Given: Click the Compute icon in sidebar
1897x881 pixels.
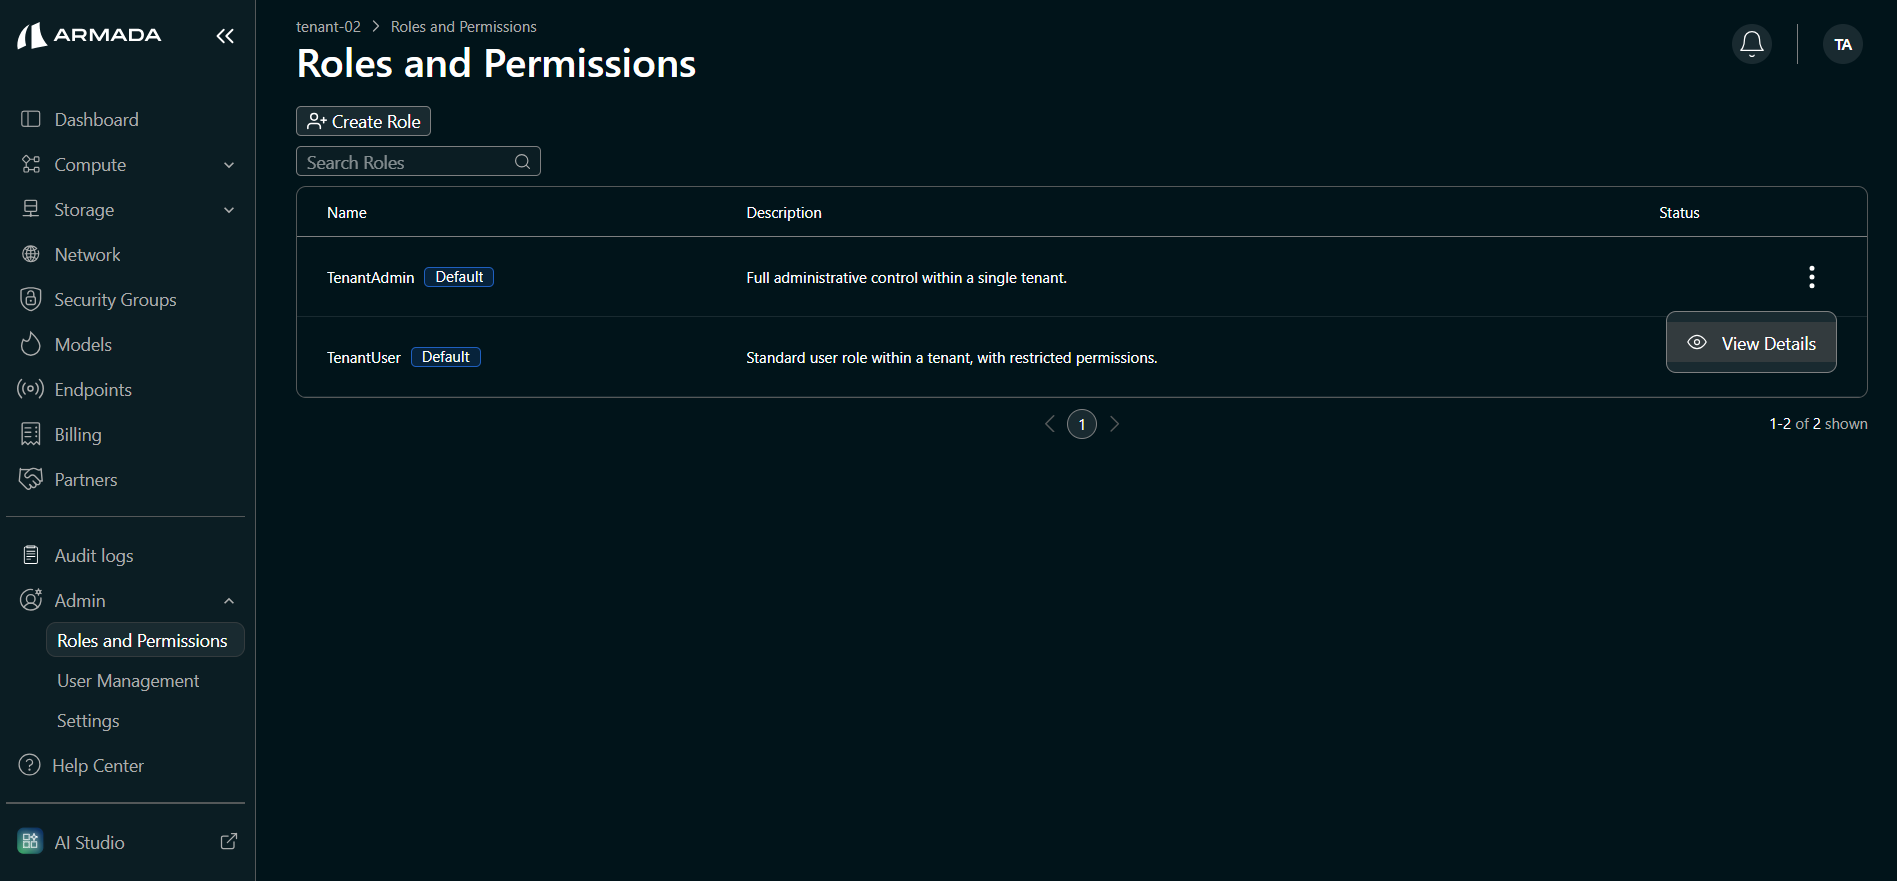Looking at the screenshot, I should pyautogui.click(x=31, y=164).
